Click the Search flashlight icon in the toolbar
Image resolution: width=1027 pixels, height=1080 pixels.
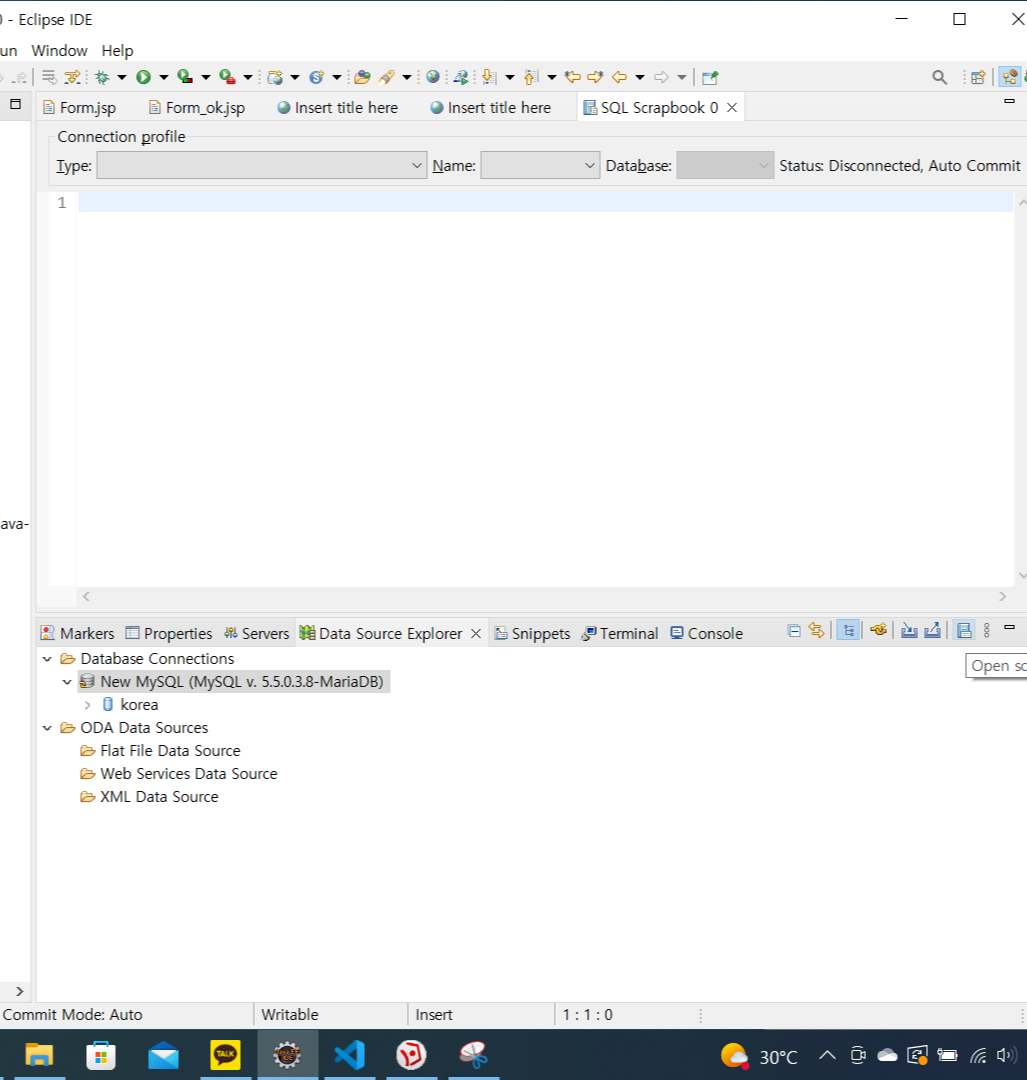tap(387, 77)
